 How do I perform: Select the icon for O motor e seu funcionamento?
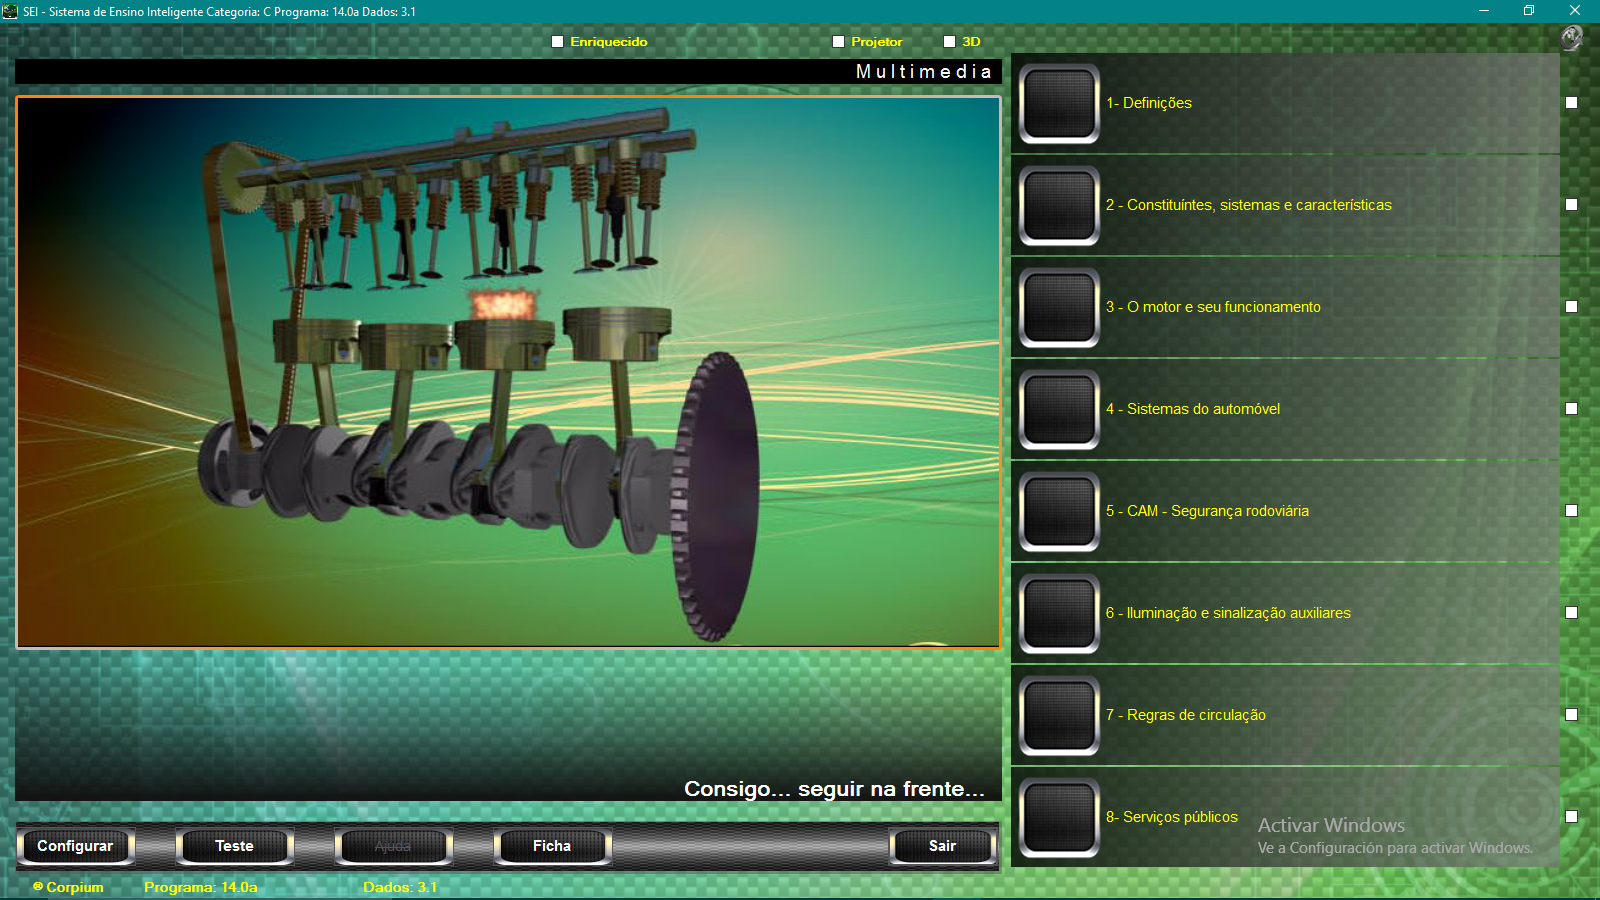1059,308
